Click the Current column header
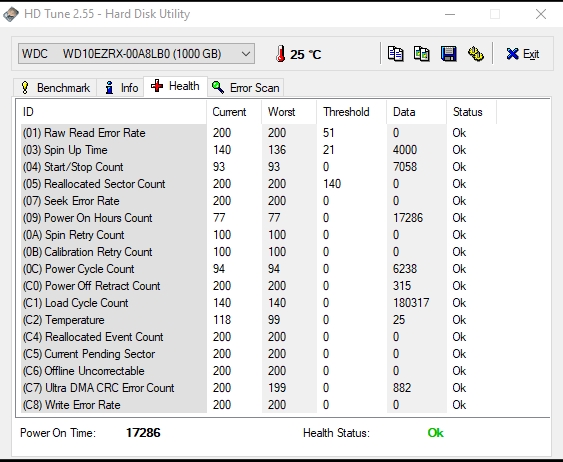Screen dimensions: 563x462 (x=229, y=112)
